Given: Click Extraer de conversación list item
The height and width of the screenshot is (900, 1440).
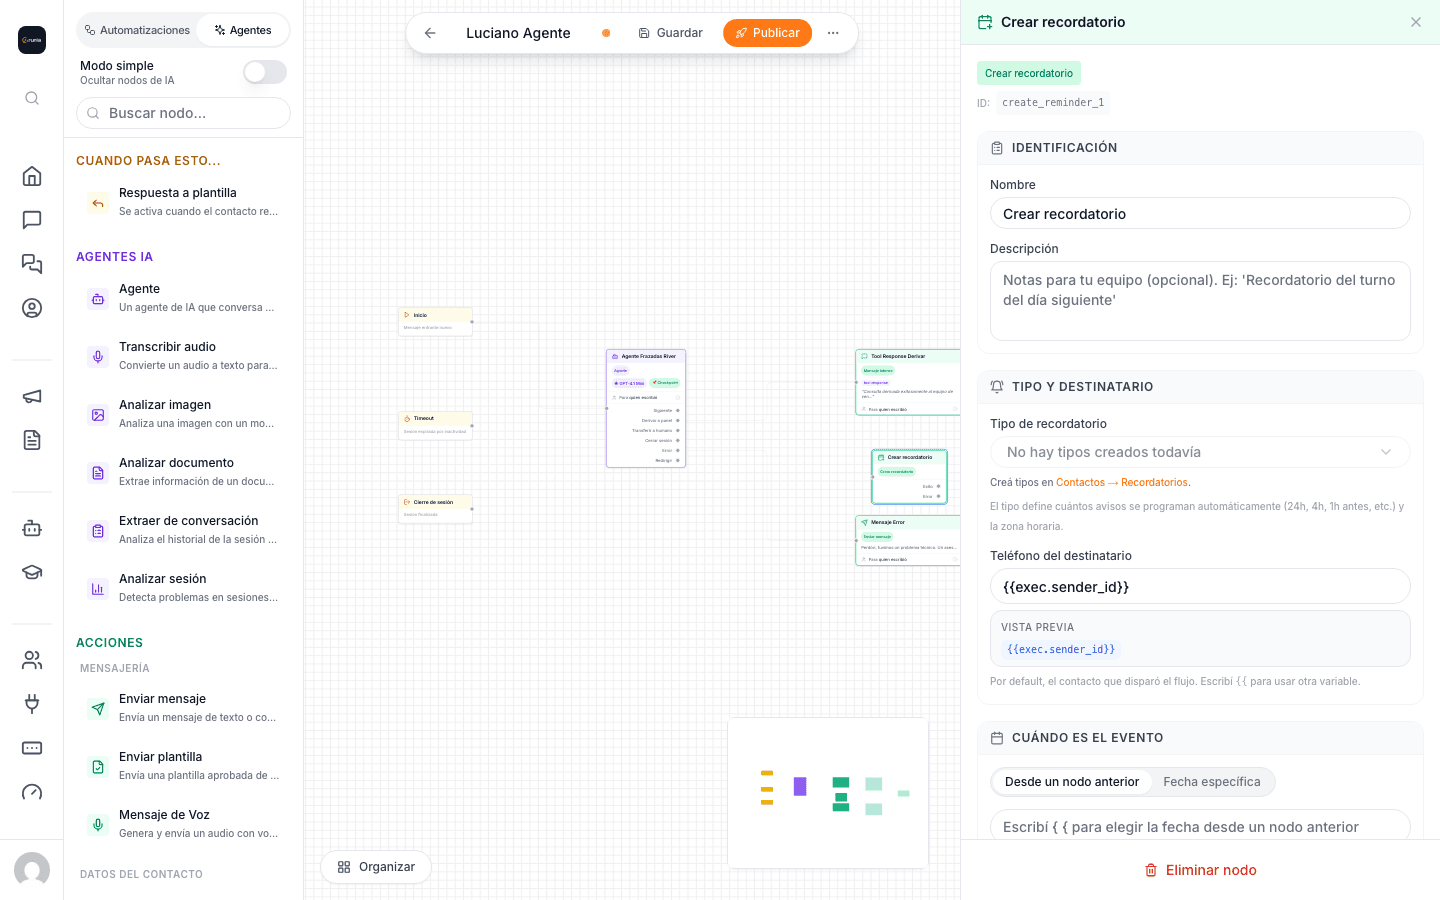Looking at the screenshot, I should (x=184, y=530).
